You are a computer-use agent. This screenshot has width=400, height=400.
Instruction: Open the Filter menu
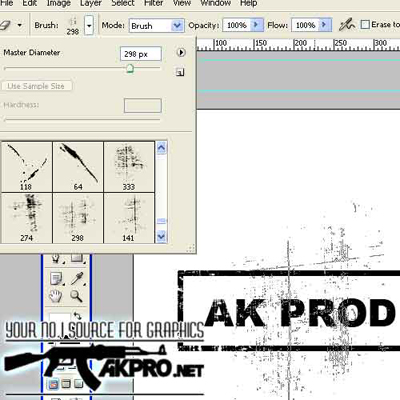[154, 3]
